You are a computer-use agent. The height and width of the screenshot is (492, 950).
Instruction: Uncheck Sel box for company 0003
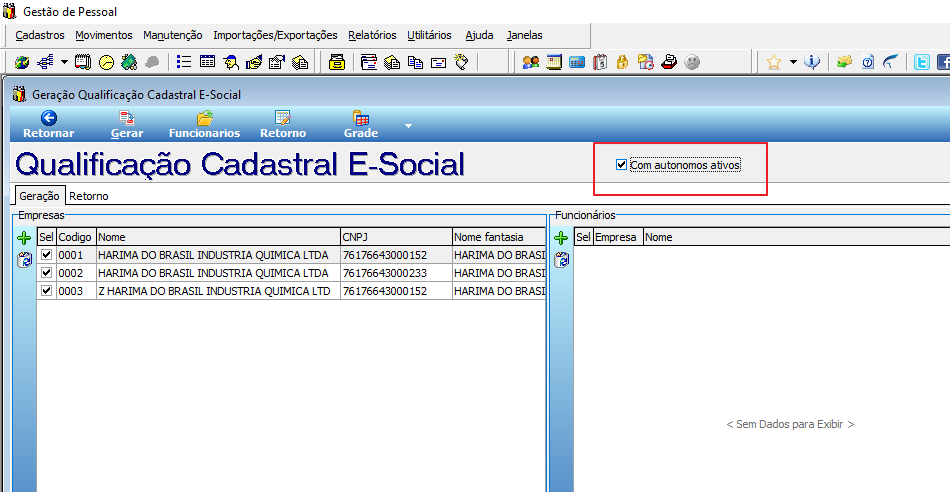click(x=46, y=291)
